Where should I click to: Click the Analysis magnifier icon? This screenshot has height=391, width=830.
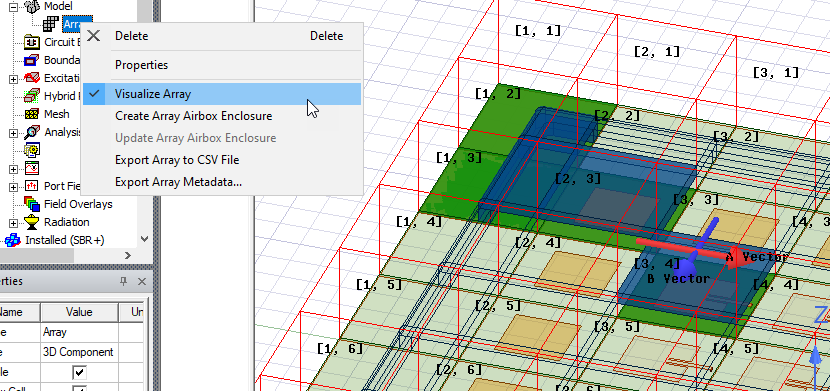tap(32, 132)
